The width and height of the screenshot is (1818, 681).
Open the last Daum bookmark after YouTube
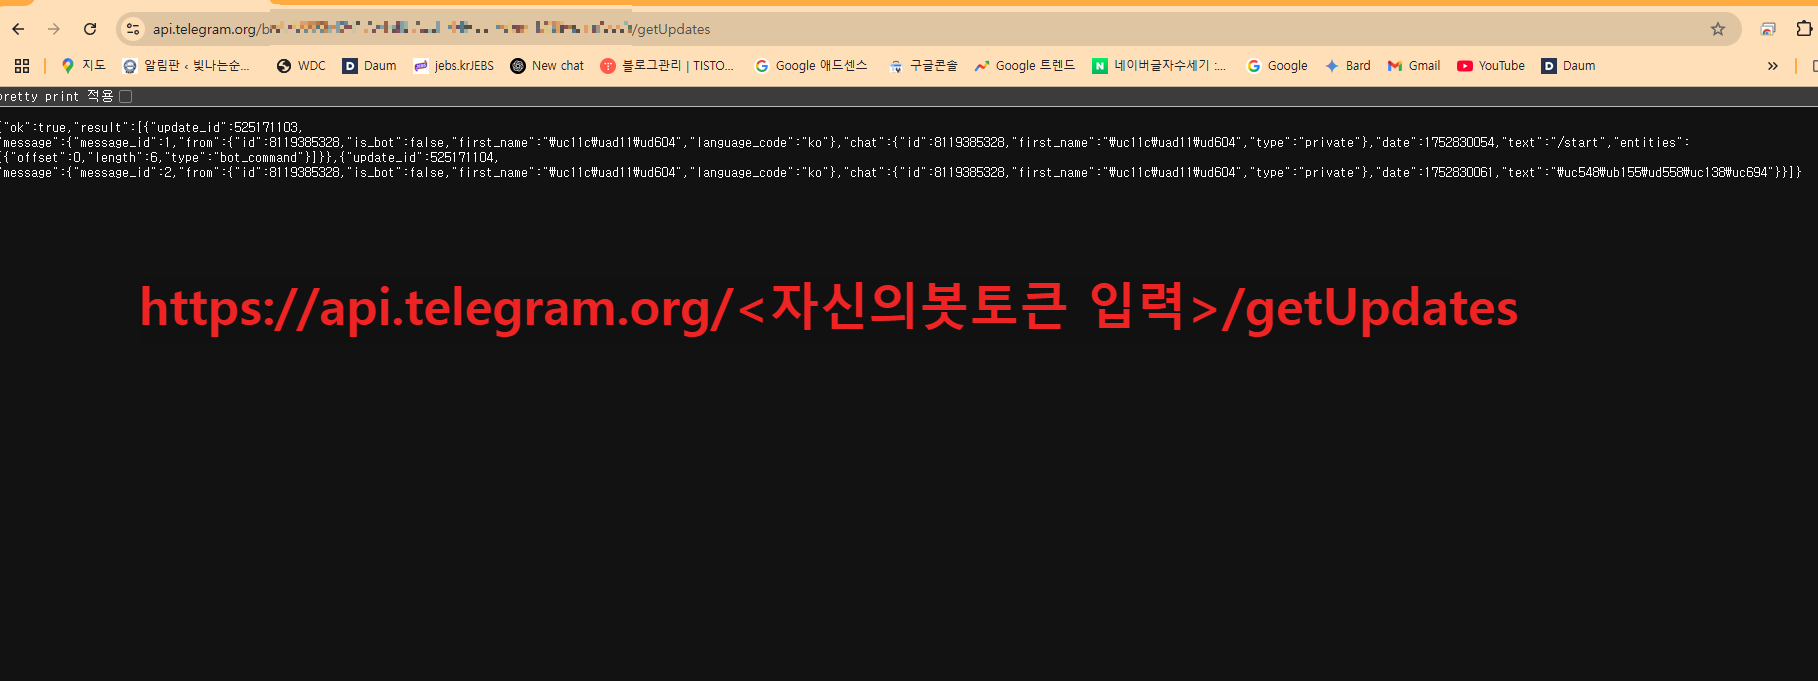1568,66
